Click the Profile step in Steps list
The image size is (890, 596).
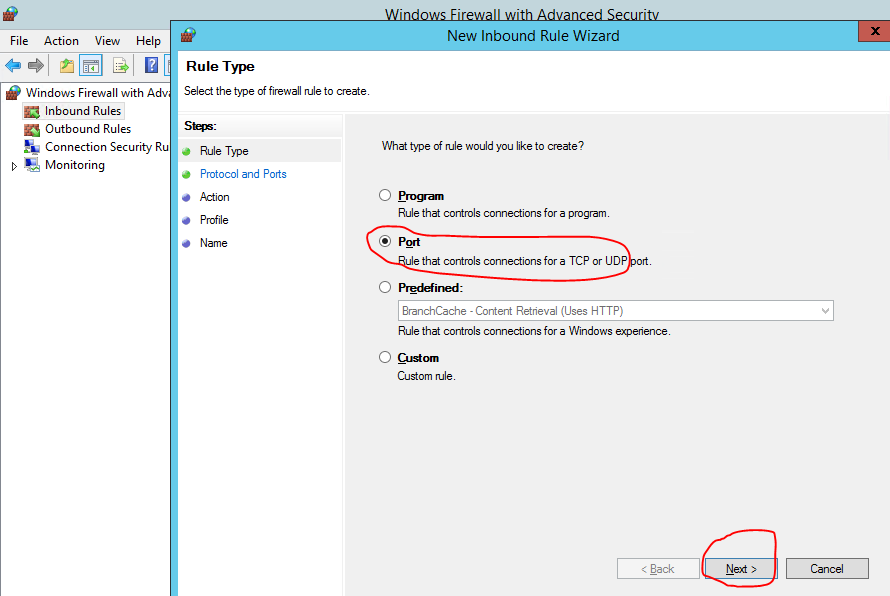[x=214, y=220]
